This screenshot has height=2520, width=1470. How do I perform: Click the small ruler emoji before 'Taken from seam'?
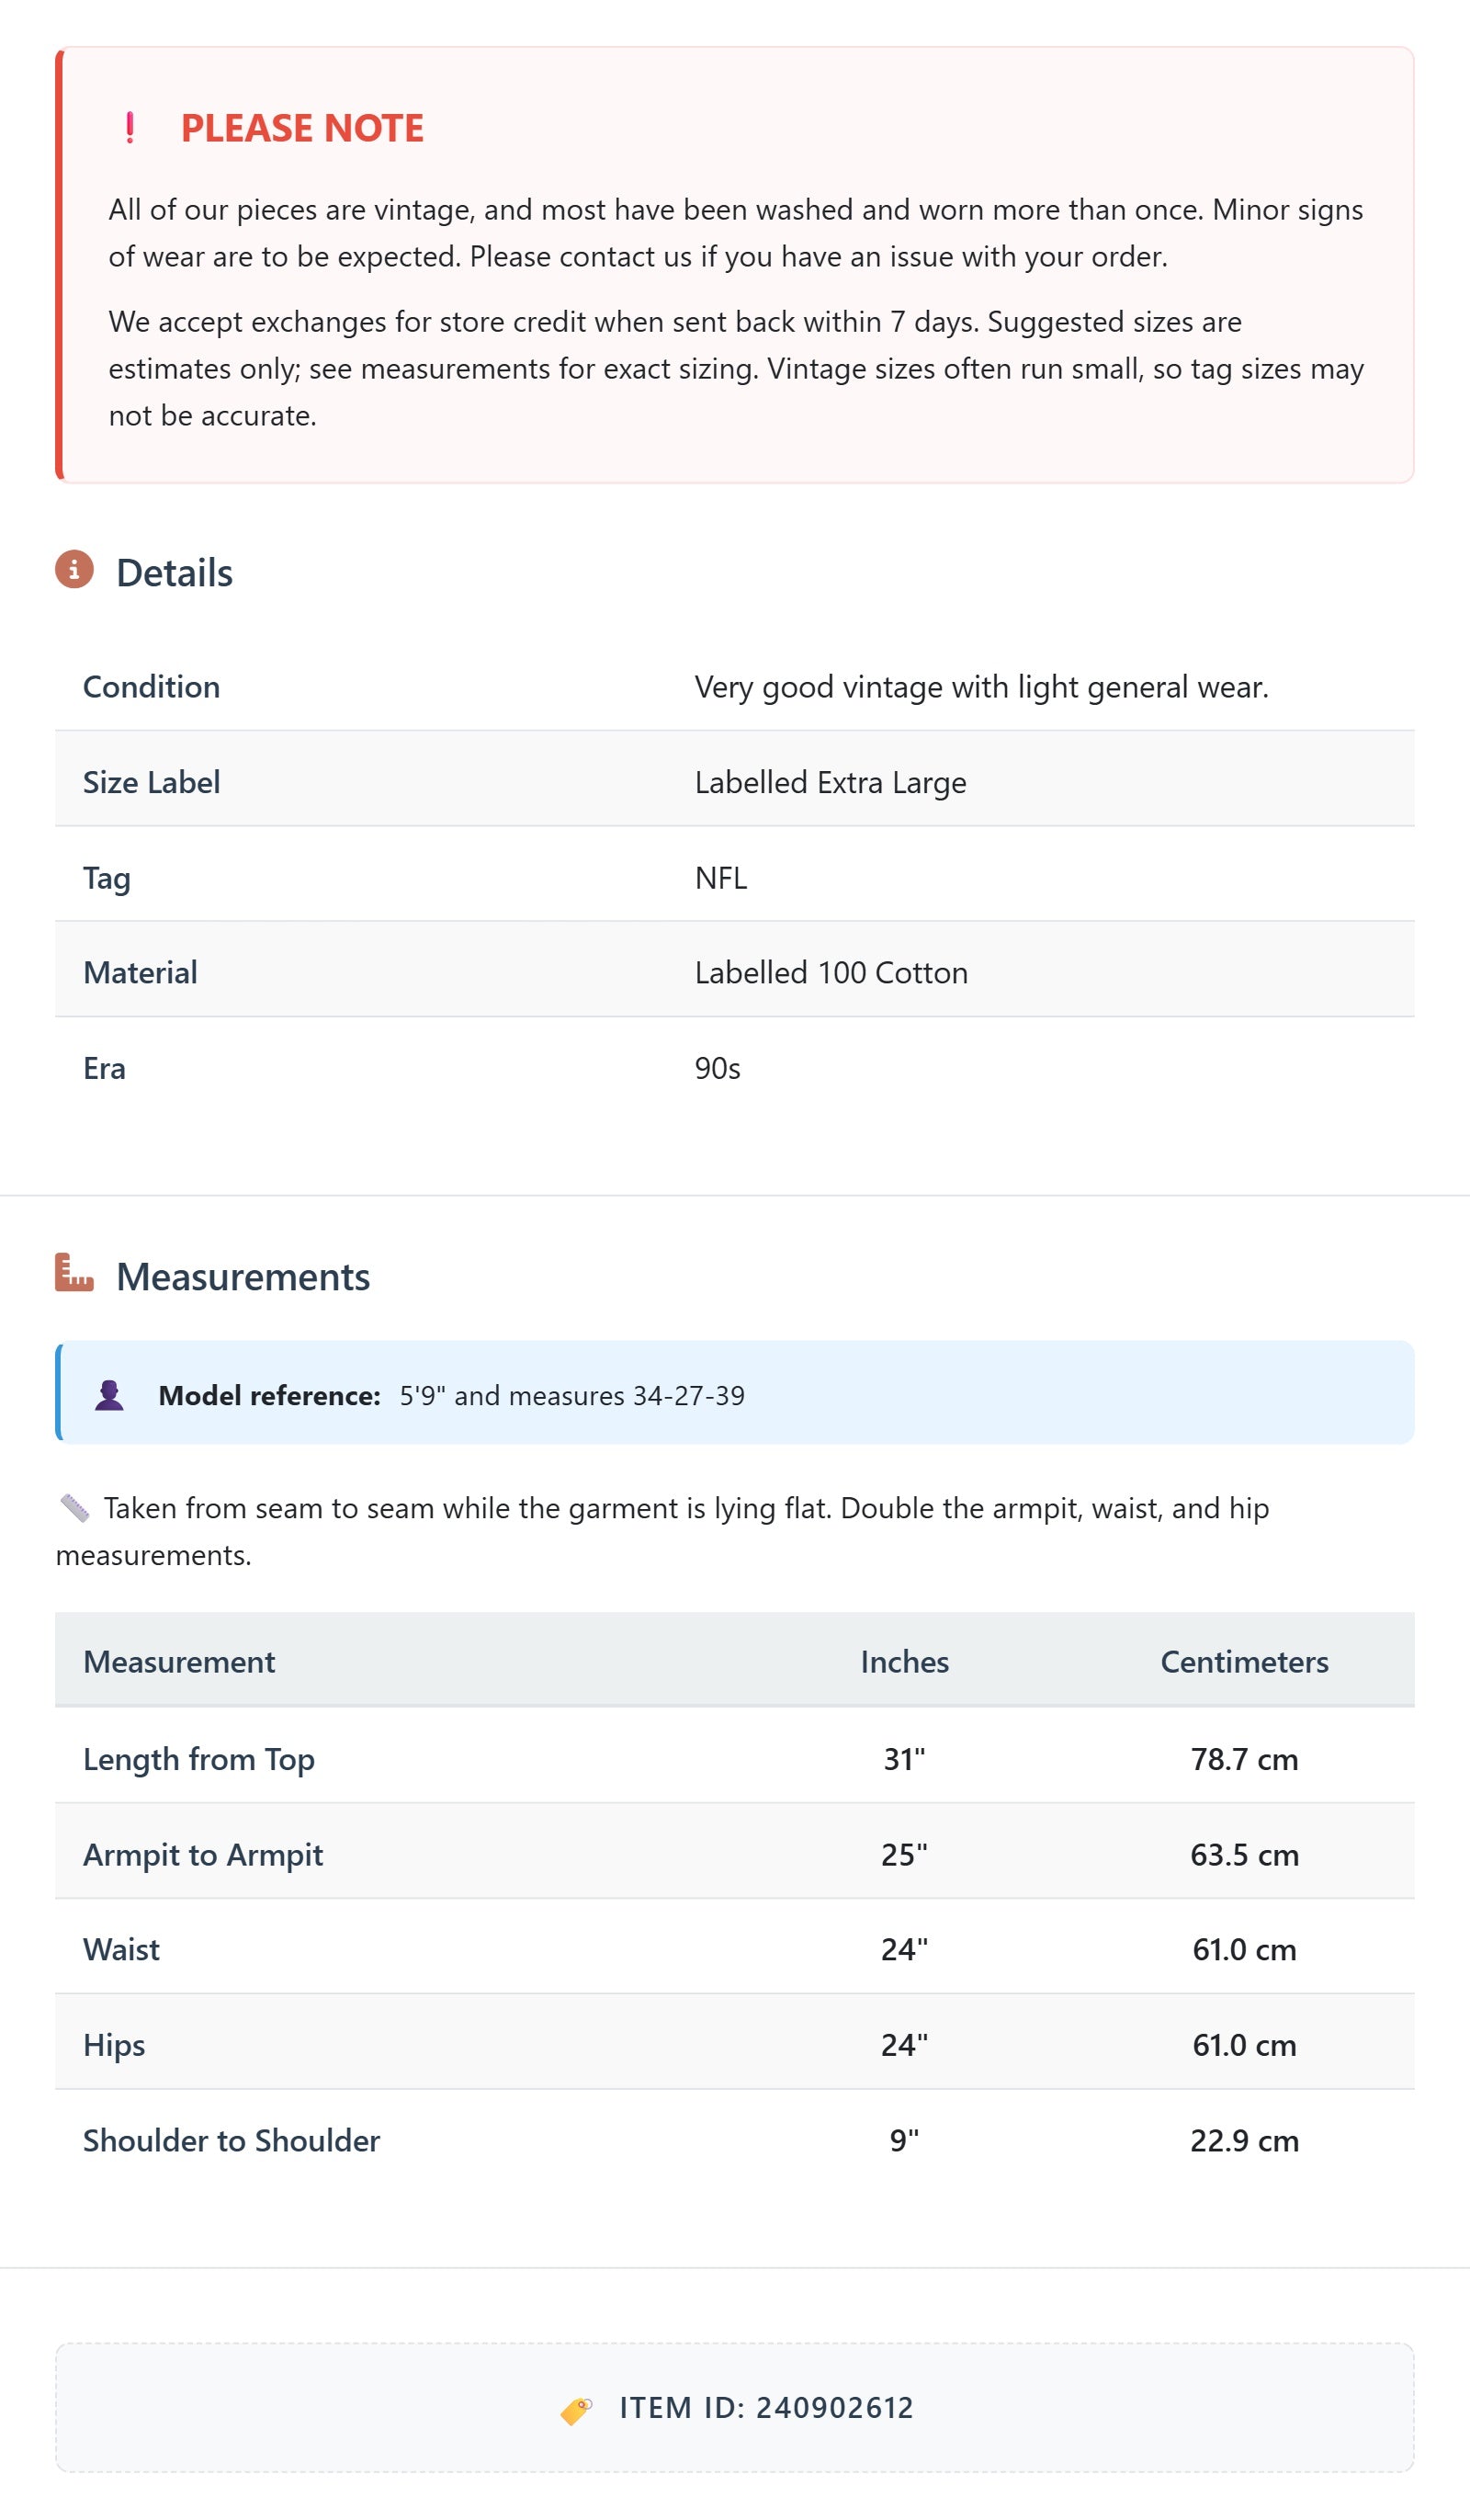point(75,1508)
